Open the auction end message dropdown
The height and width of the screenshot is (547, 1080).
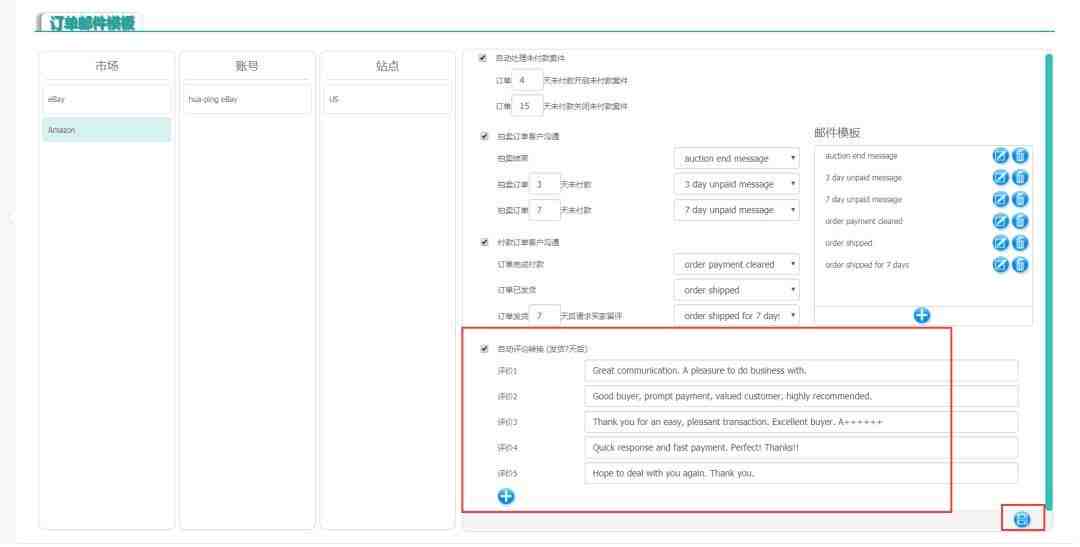click(736, 158)
